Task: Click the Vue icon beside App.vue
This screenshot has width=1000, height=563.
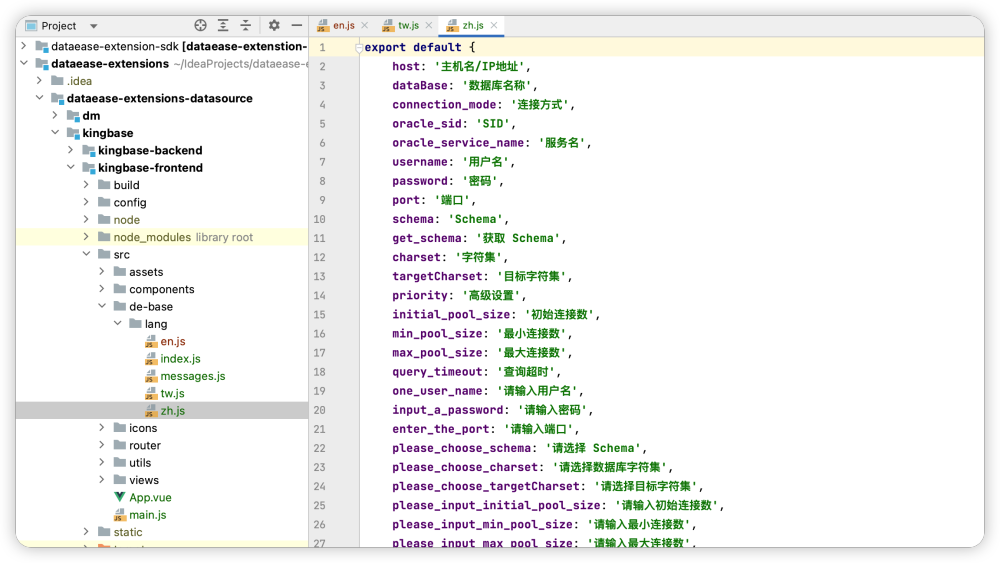Action: [x=119, y=497]
